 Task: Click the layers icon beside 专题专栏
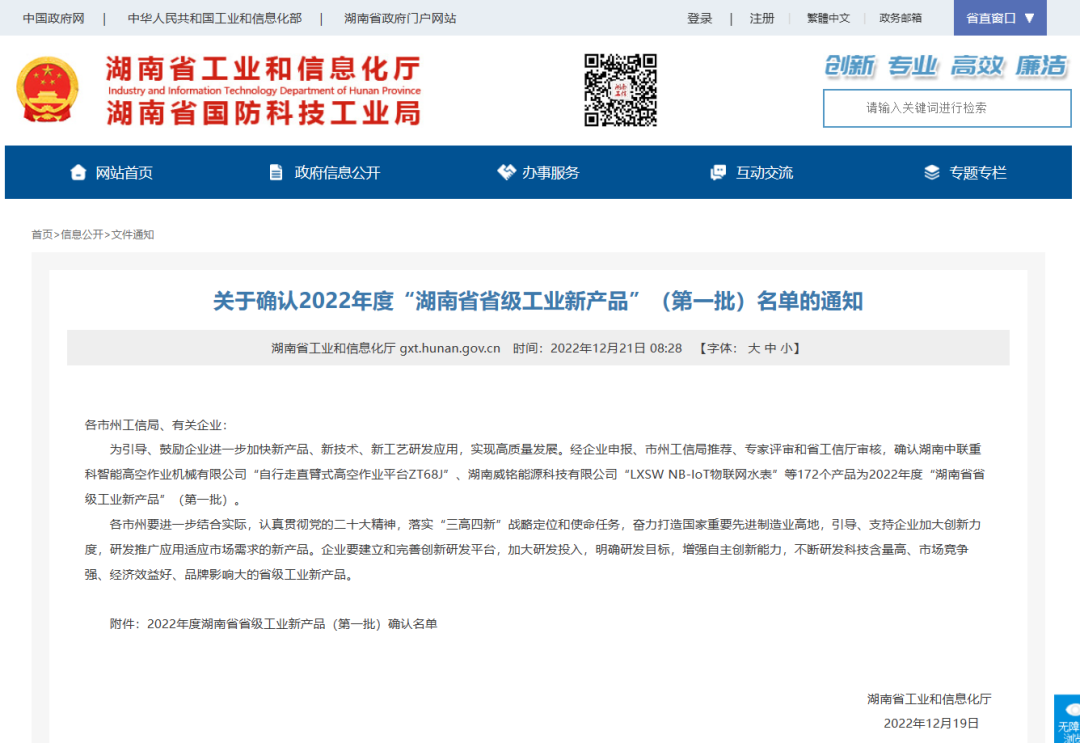(932, 172)
